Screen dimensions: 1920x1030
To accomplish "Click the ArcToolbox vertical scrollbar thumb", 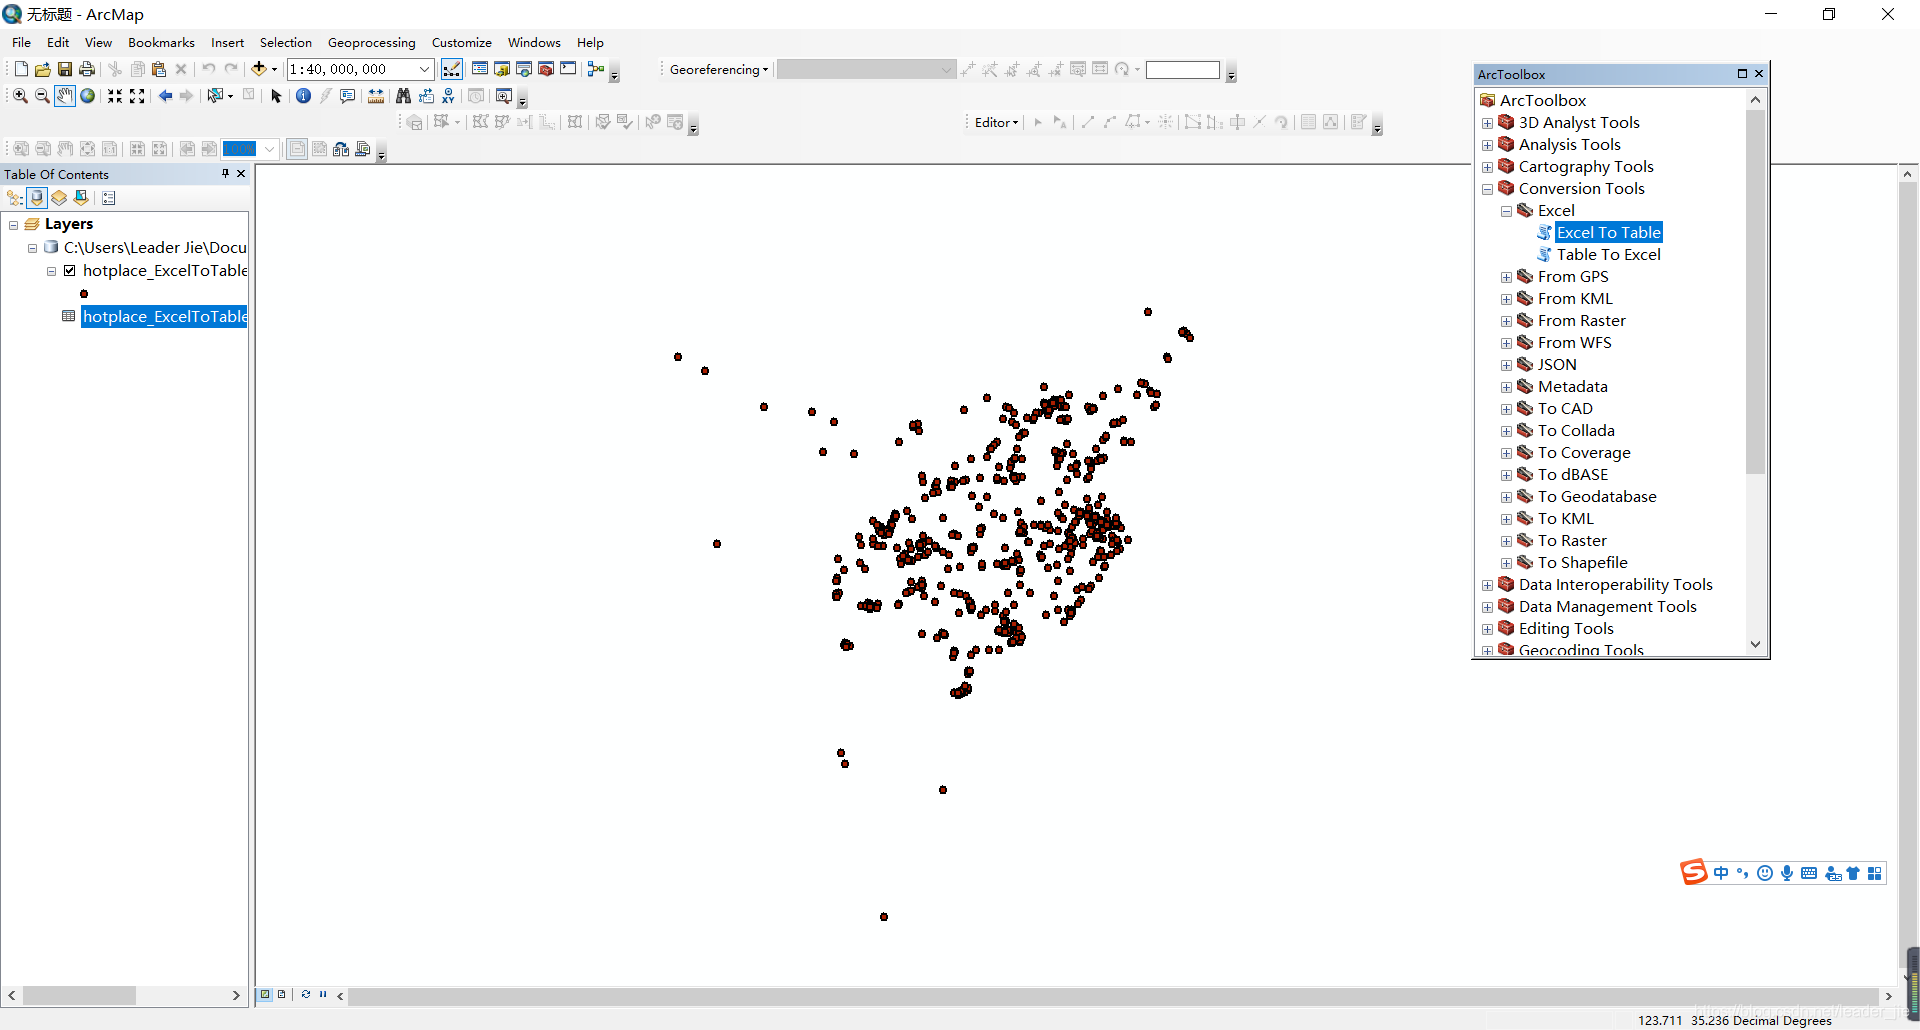I will coord(1755,291).
